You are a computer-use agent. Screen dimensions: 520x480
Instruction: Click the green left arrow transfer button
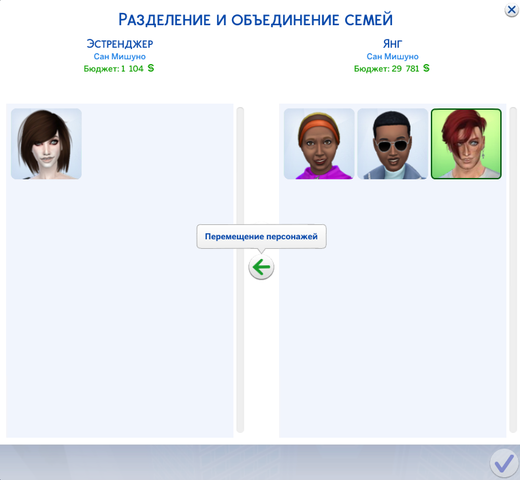(261, 267)
